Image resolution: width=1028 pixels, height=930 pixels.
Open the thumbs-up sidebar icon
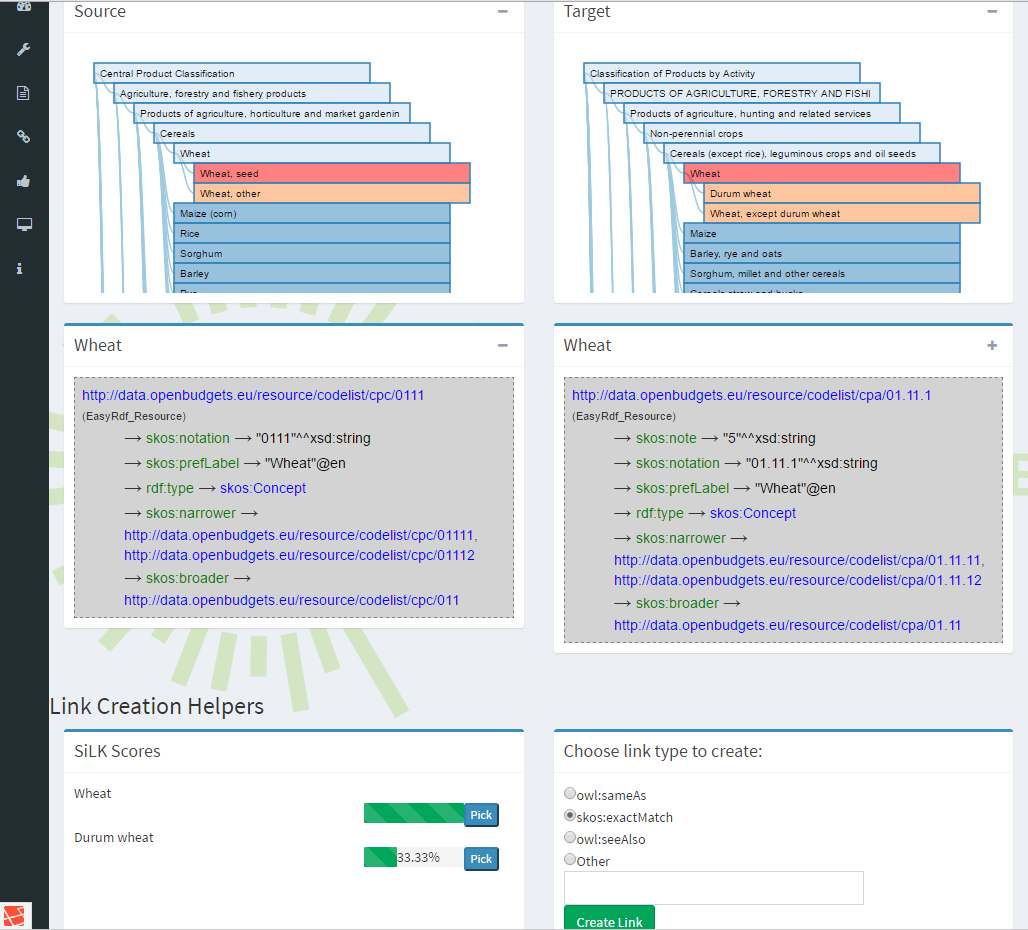click(x=24, y=181)
